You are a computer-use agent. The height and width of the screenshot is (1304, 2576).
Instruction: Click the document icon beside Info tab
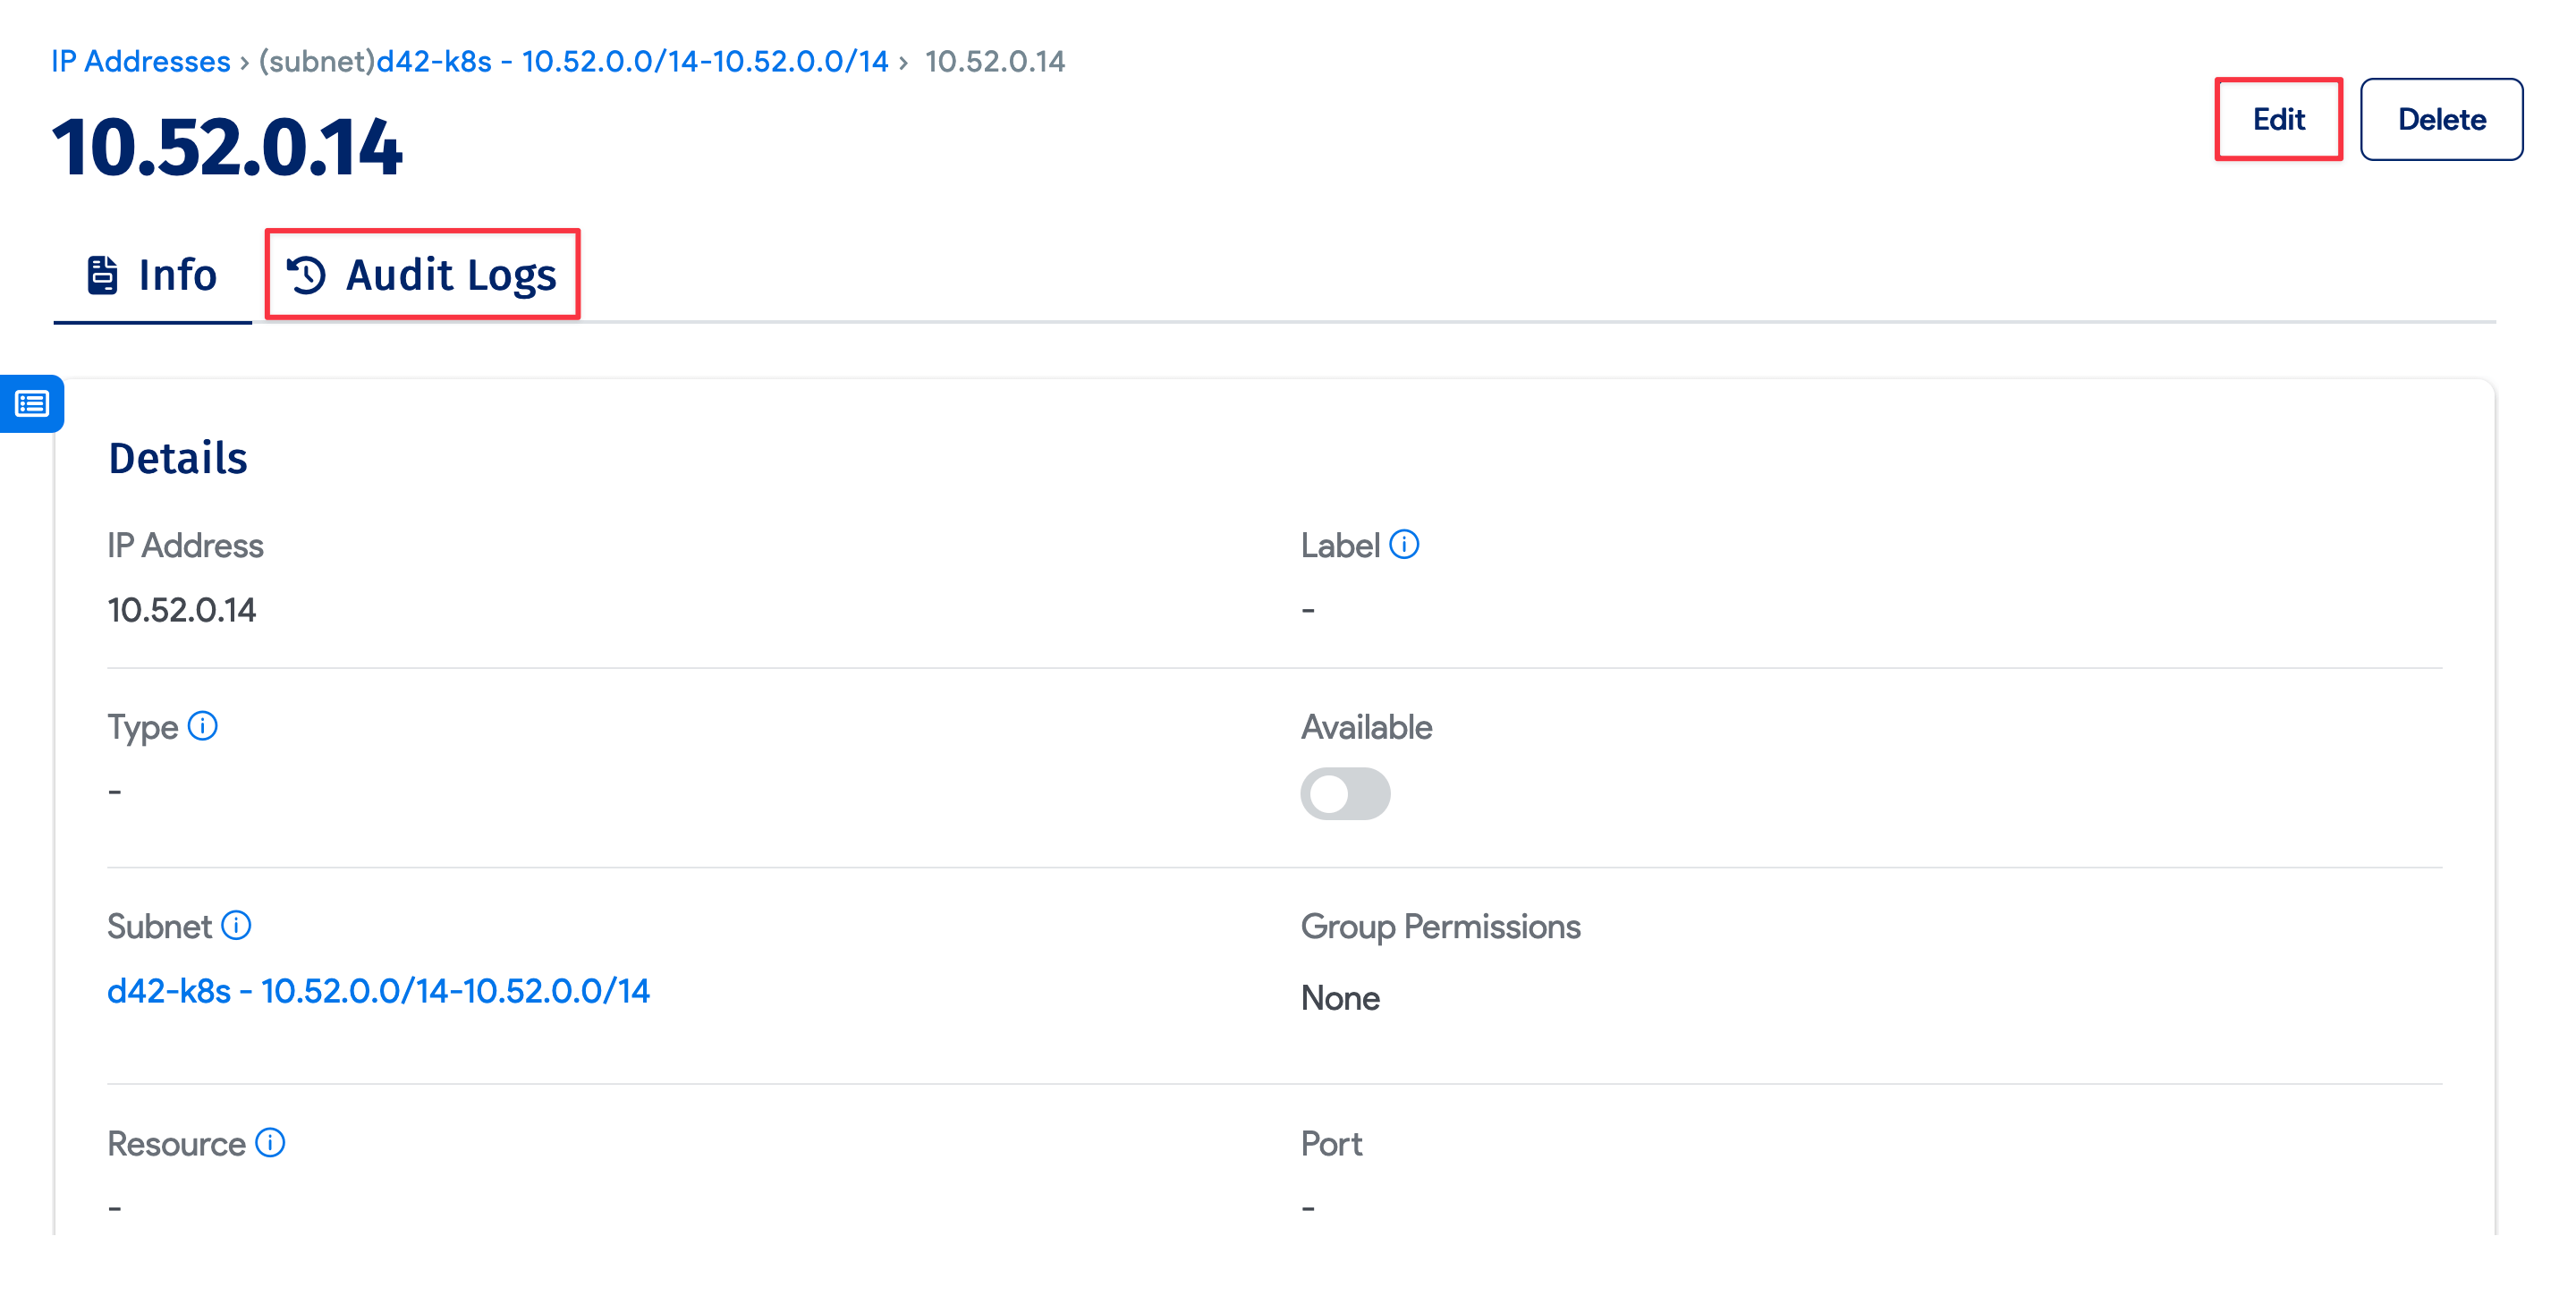pyautogui.click(x=101, y=274)
